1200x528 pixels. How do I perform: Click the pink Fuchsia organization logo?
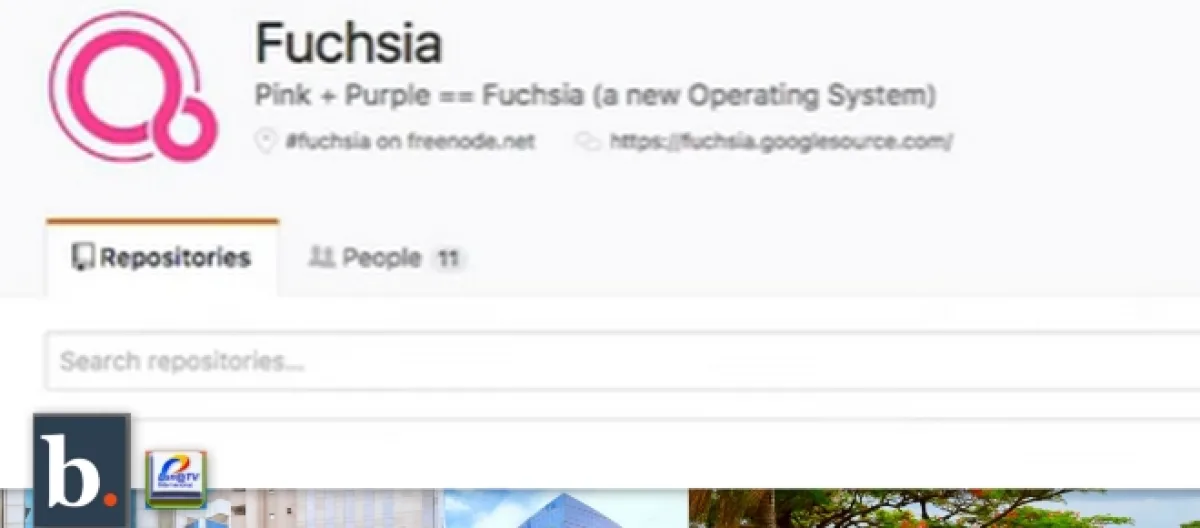133,88
